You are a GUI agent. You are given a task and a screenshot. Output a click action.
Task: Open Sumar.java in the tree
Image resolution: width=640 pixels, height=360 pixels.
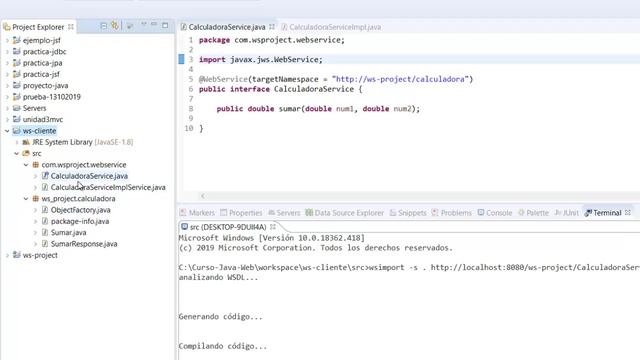pyautogui.click(x=68, y=233)
